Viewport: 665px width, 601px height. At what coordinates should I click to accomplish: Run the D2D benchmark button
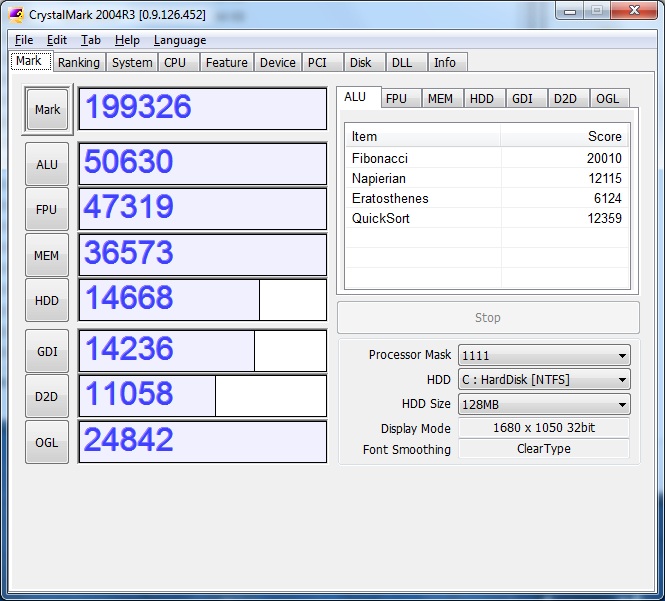47,397
